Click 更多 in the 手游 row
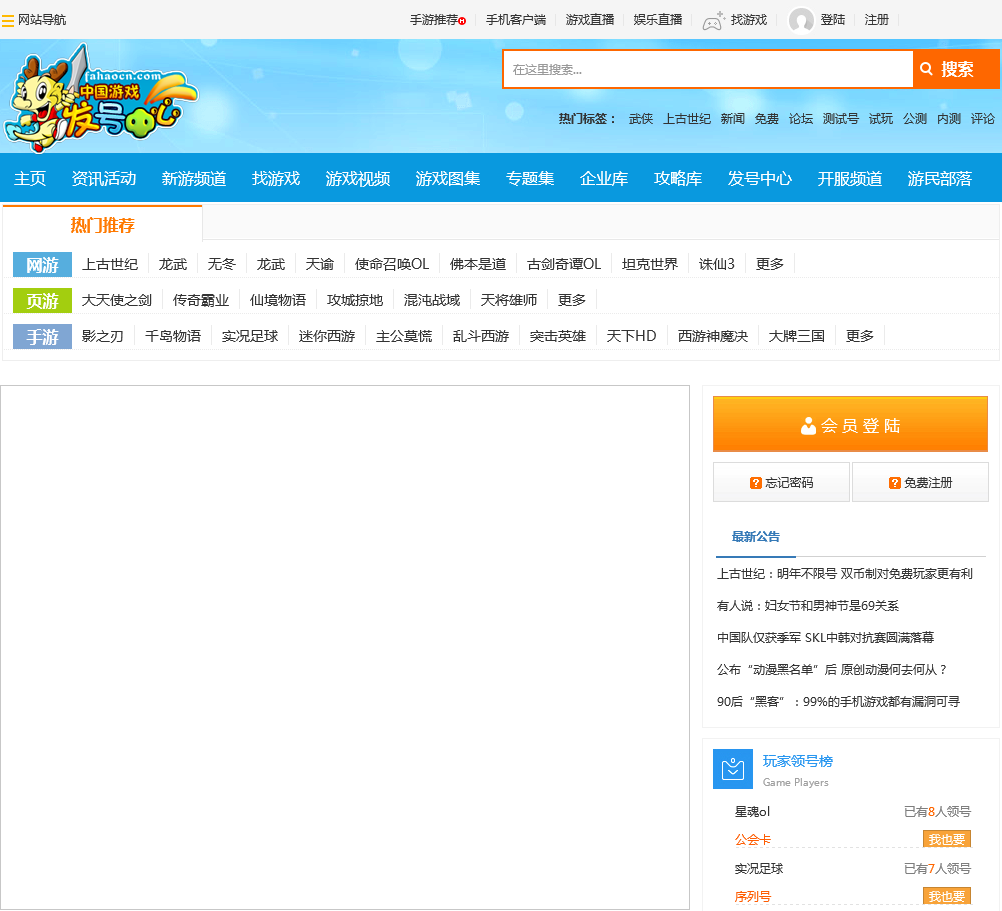The width and height of the screenshot is (1002, 911). 859,336
